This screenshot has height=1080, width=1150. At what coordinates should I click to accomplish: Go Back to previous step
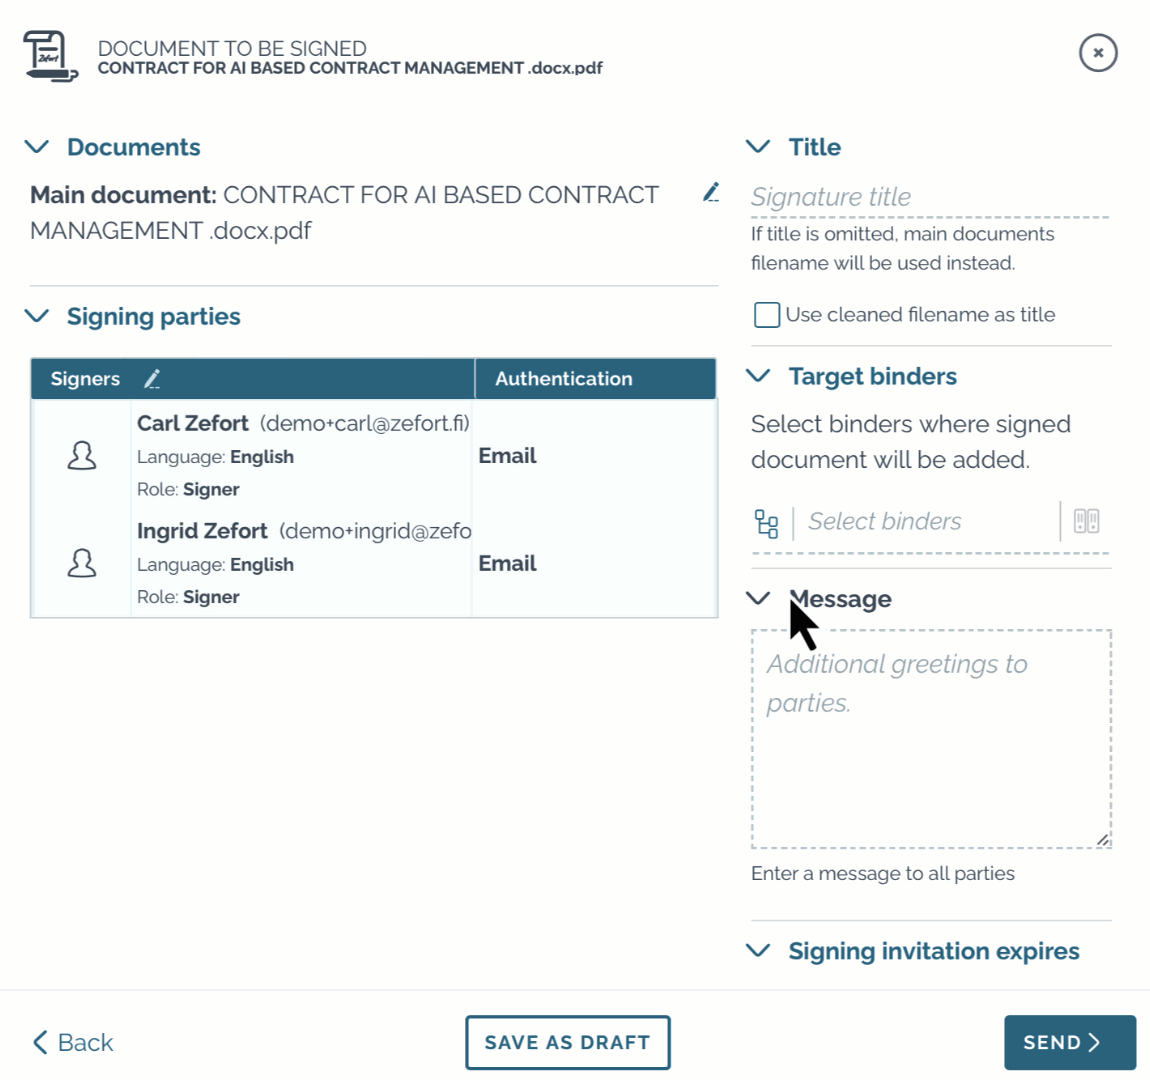(73, 1042)
